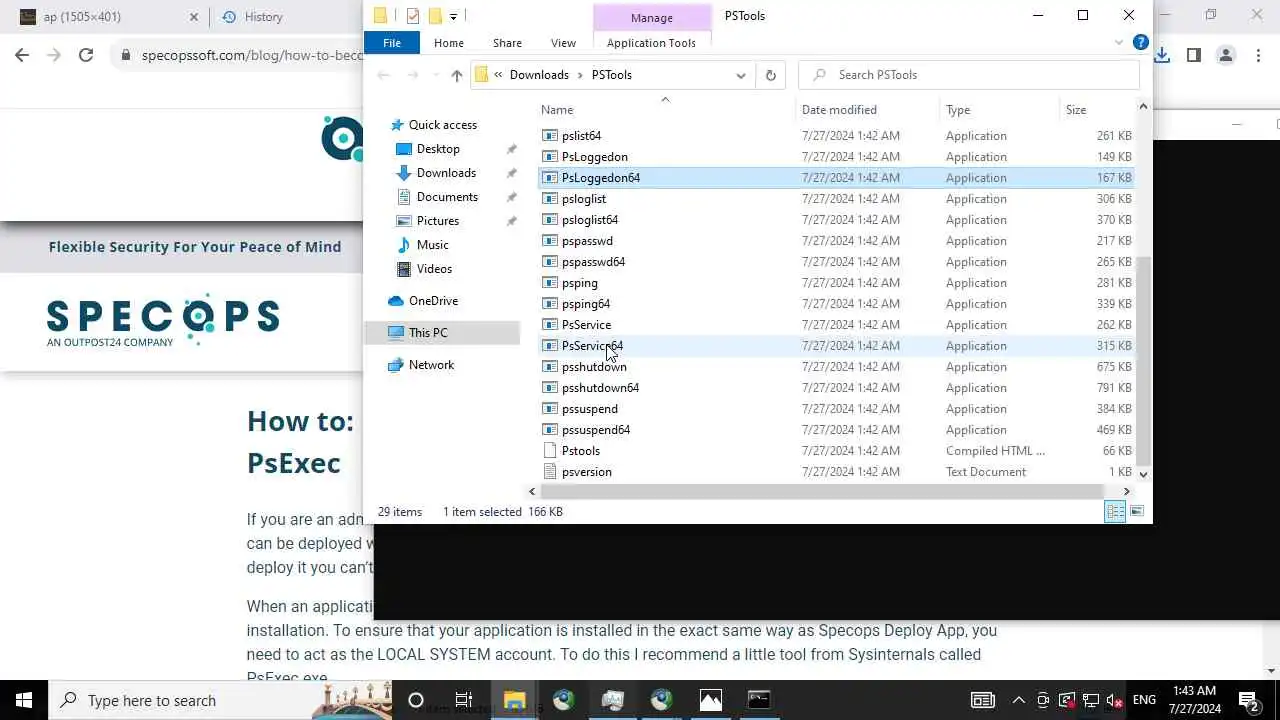Click the New folder quick access icon
The image size is (1280, 720).
click(435, 15)
